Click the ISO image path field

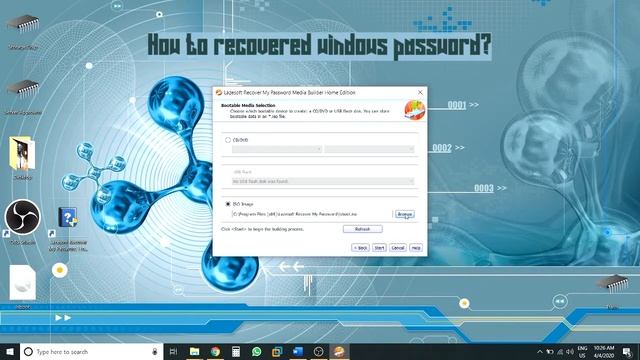click(x=311, y=214)
